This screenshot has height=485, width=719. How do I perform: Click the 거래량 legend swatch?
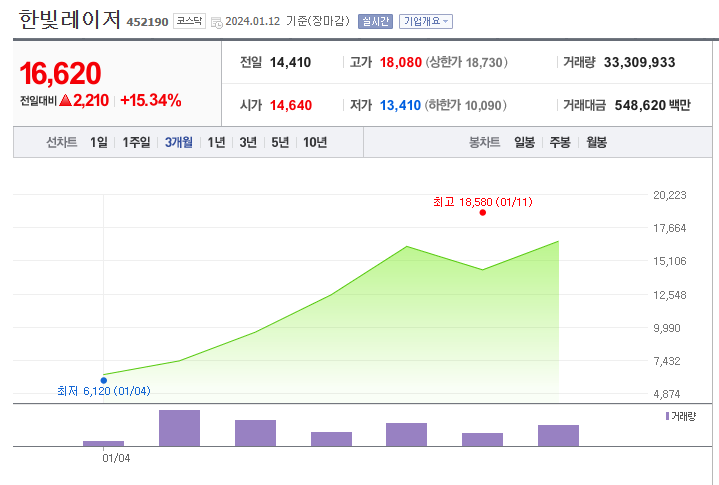(x=667, y=416)
